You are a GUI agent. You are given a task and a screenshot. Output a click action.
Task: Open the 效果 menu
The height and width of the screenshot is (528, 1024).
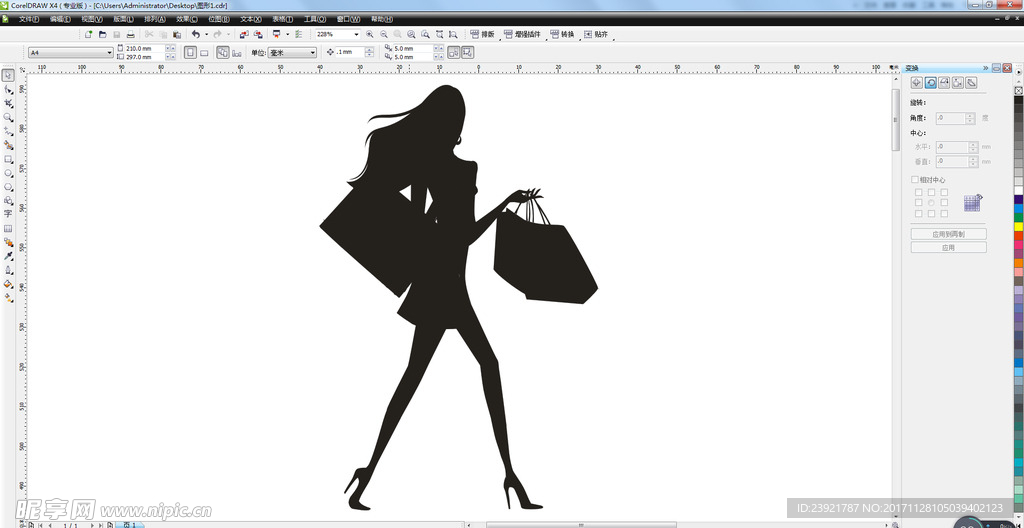[187, 19]
